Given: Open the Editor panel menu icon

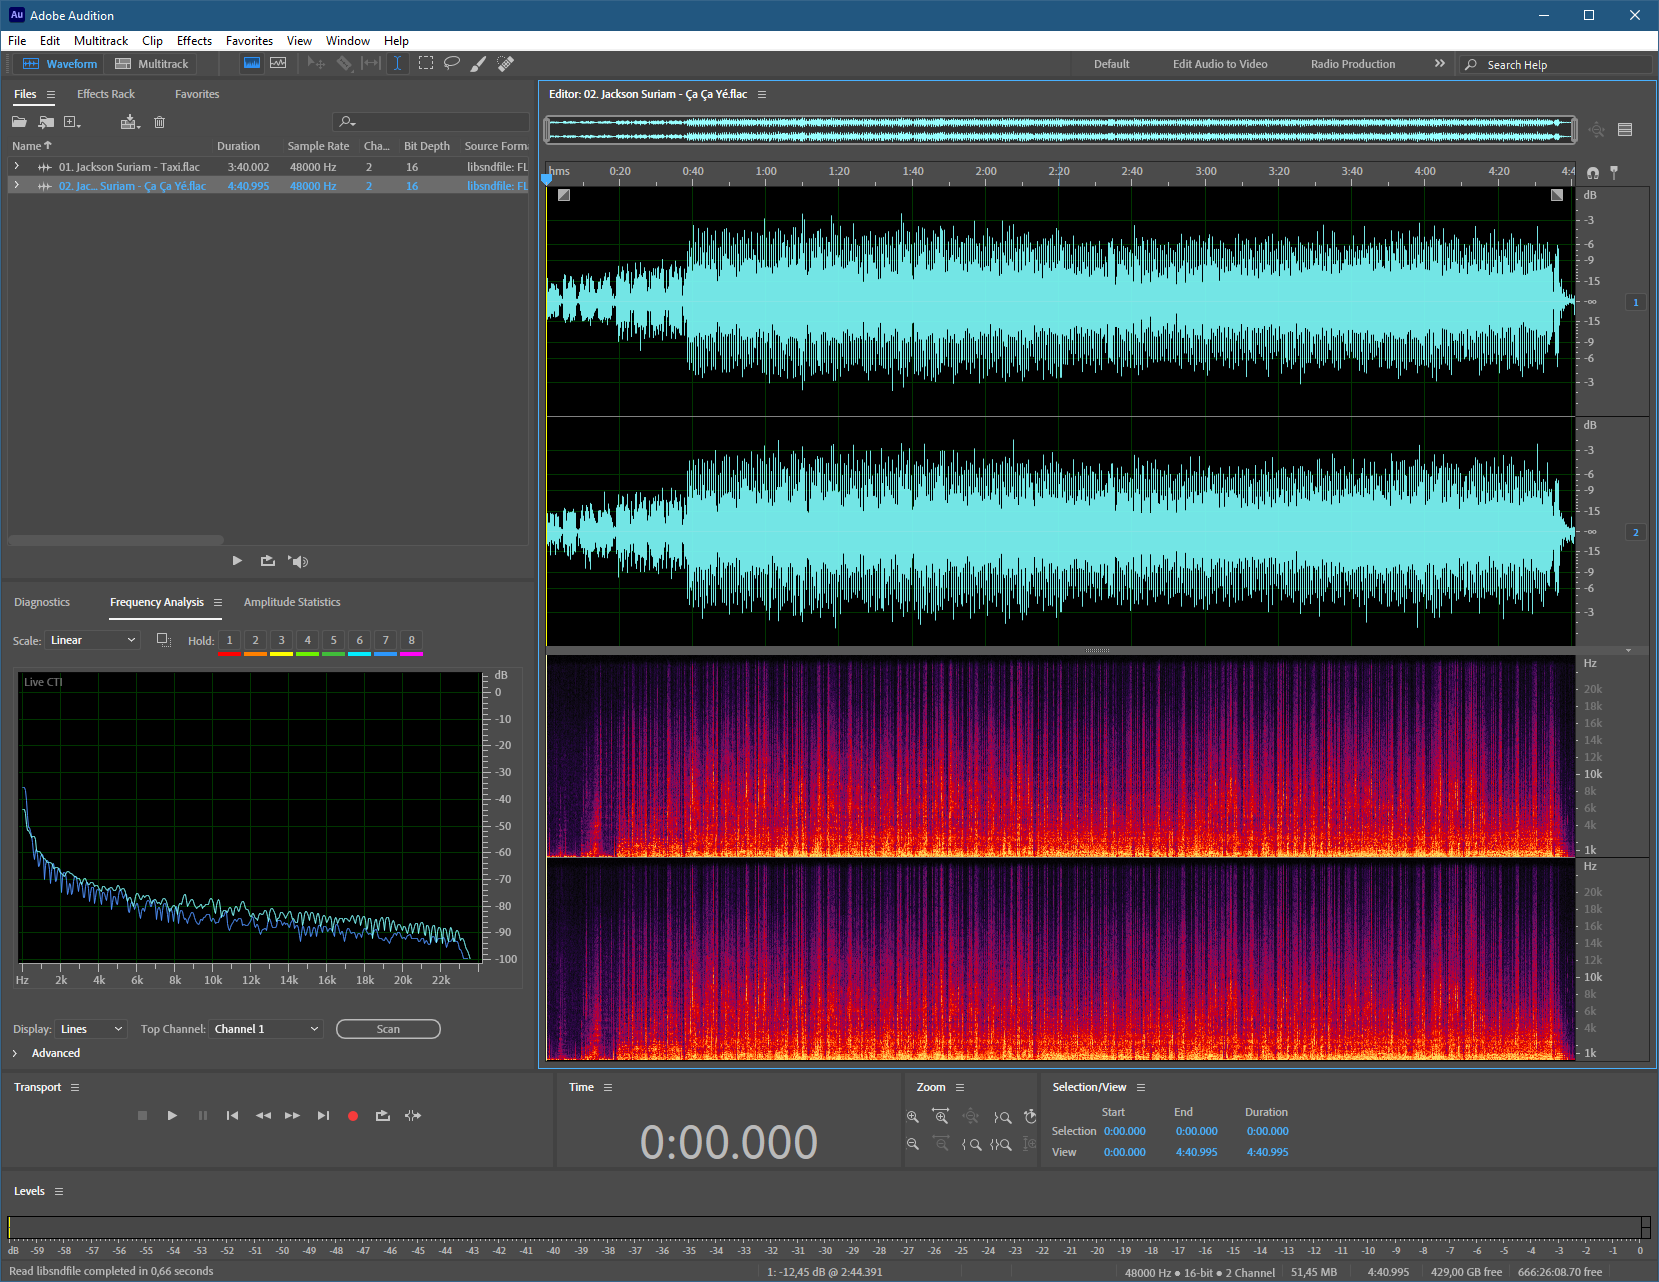Looking at the screenshot, I should pos(762,94).
